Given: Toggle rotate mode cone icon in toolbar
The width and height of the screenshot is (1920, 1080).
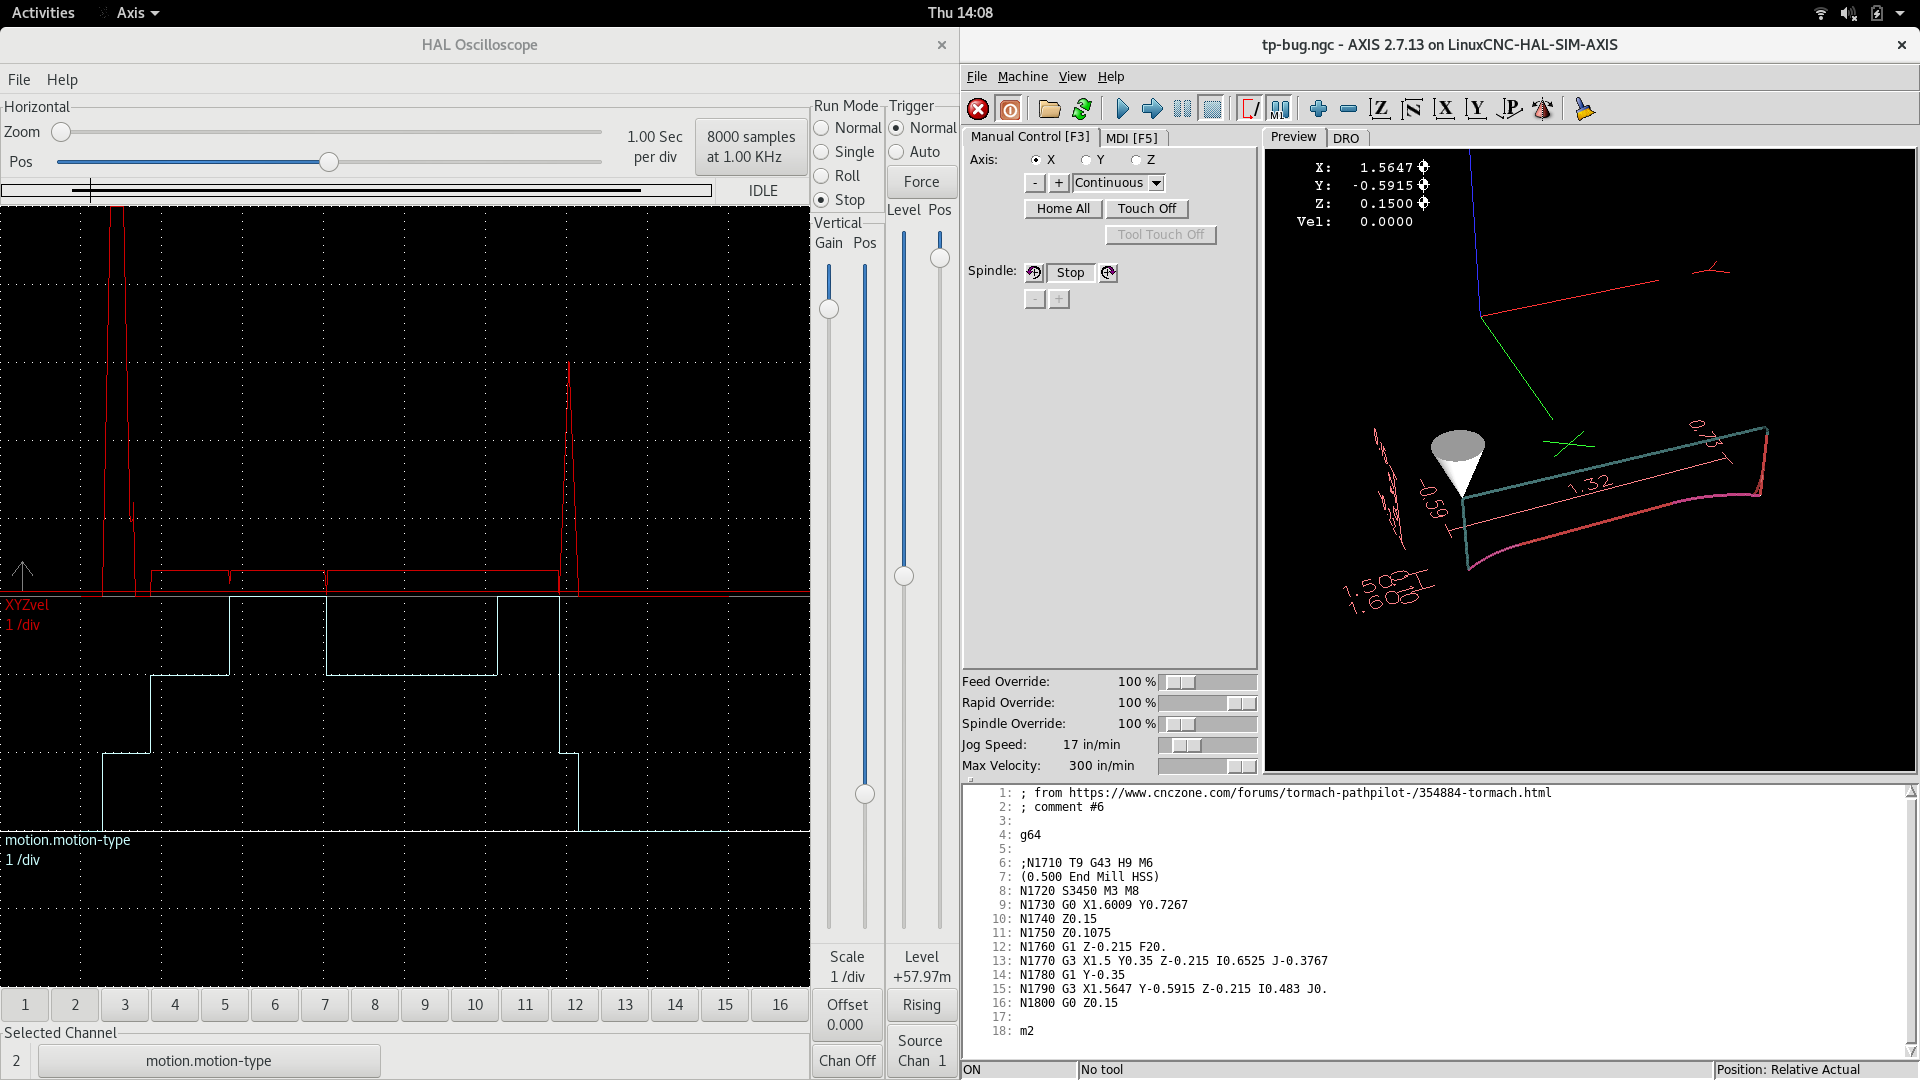Looking at the screenshot, I should click(1543, 109).
